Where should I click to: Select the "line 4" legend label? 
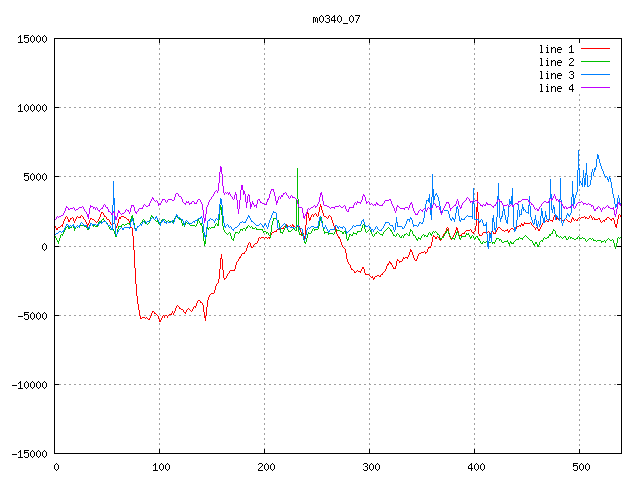[x=557, y=88]
